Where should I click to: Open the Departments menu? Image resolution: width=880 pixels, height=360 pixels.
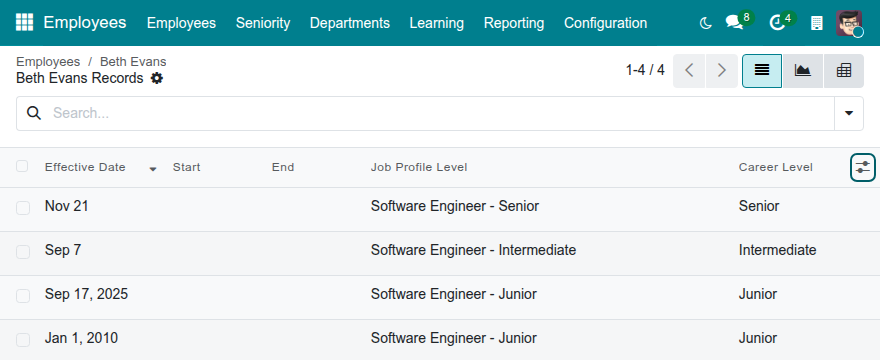pyautogui.click(x=350, y=23)
